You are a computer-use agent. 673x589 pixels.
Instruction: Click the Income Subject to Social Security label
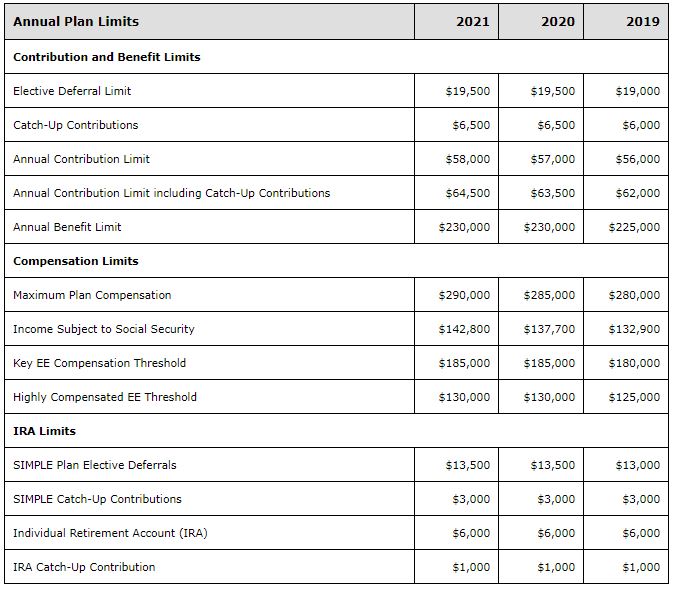(x=104, y=329)
